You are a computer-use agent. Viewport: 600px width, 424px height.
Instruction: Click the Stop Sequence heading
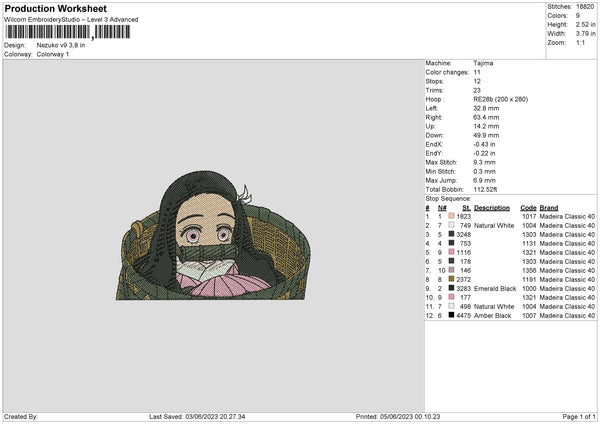pos(449,199)
